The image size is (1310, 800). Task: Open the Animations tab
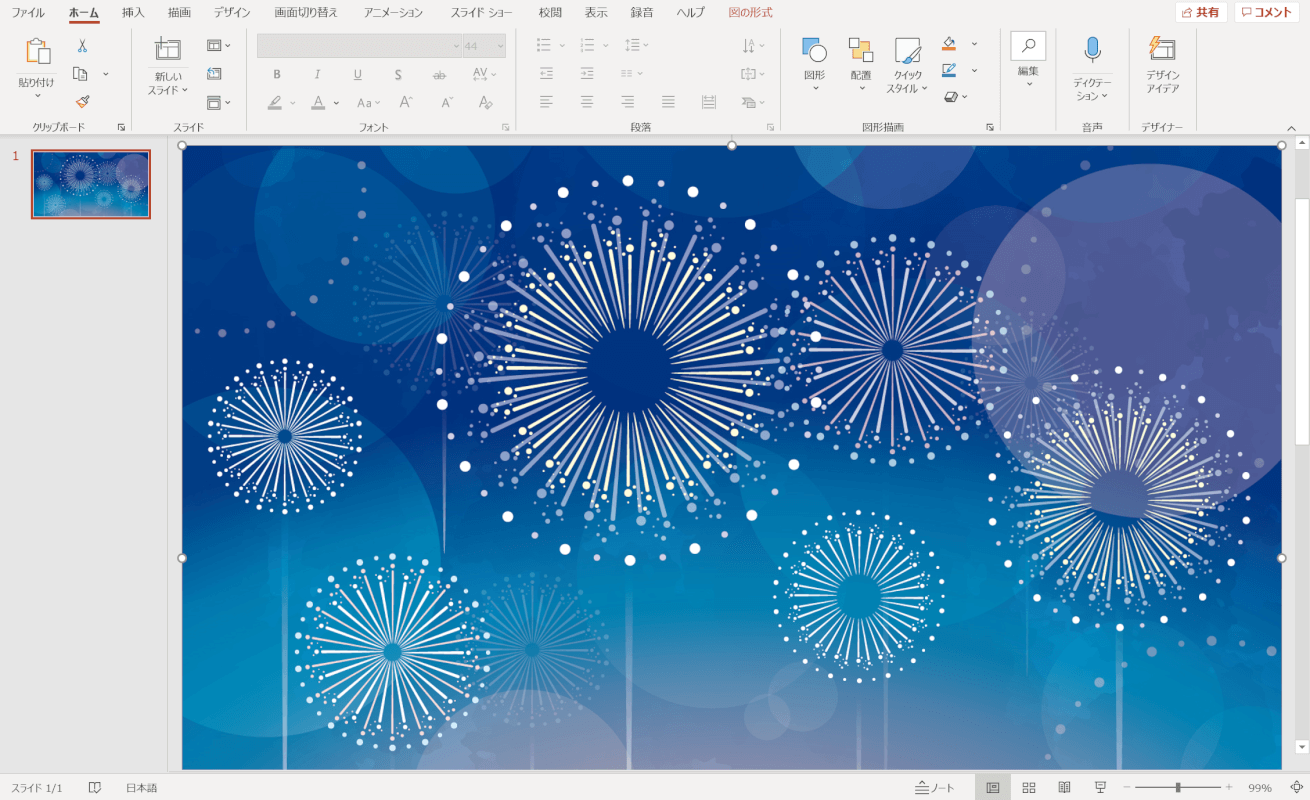tap(393, 13)
